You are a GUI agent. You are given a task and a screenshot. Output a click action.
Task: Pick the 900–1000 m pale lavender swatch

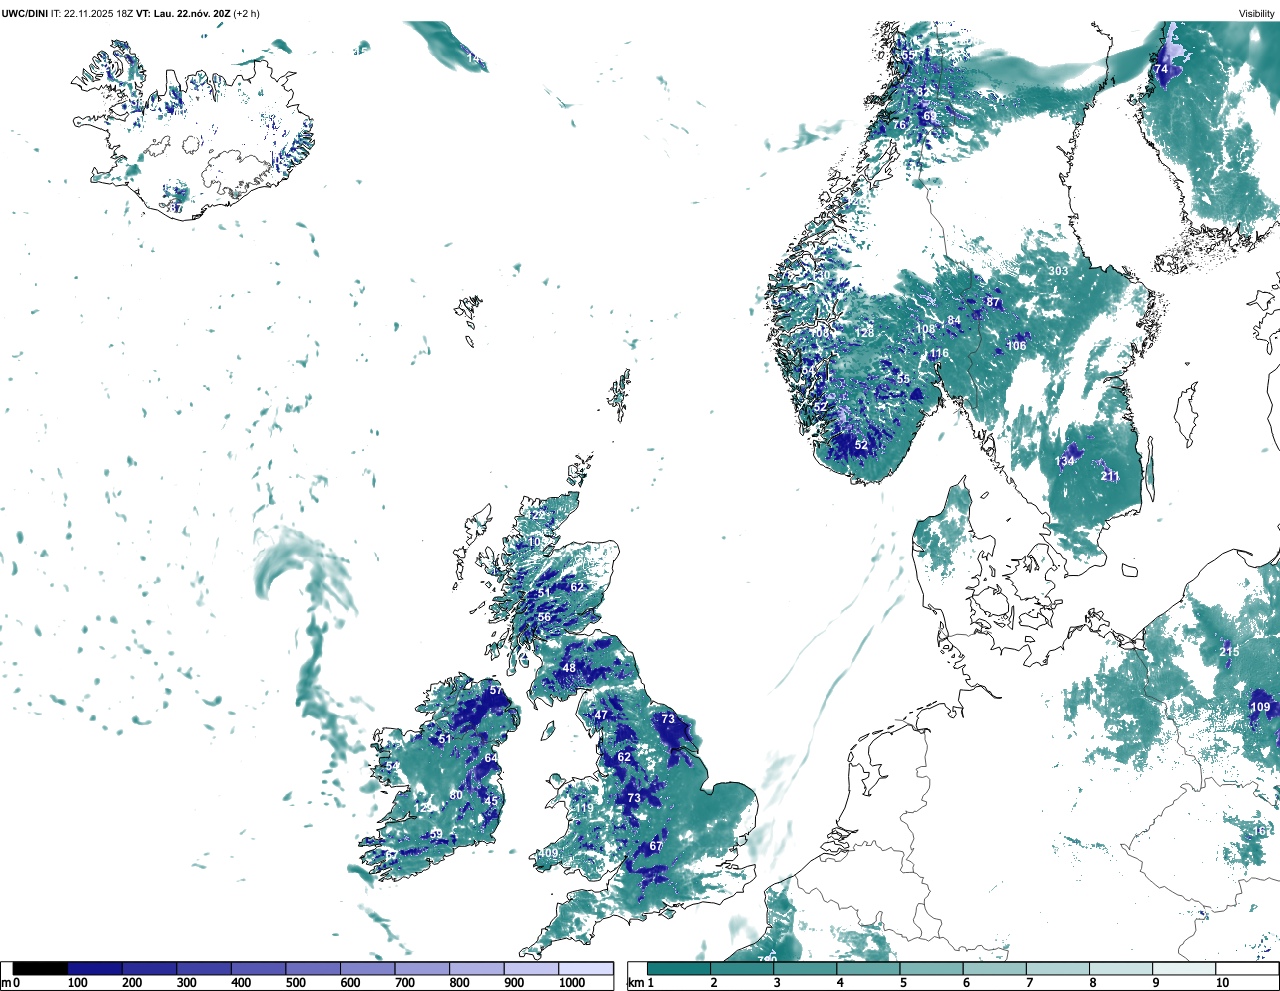[531, 968]
